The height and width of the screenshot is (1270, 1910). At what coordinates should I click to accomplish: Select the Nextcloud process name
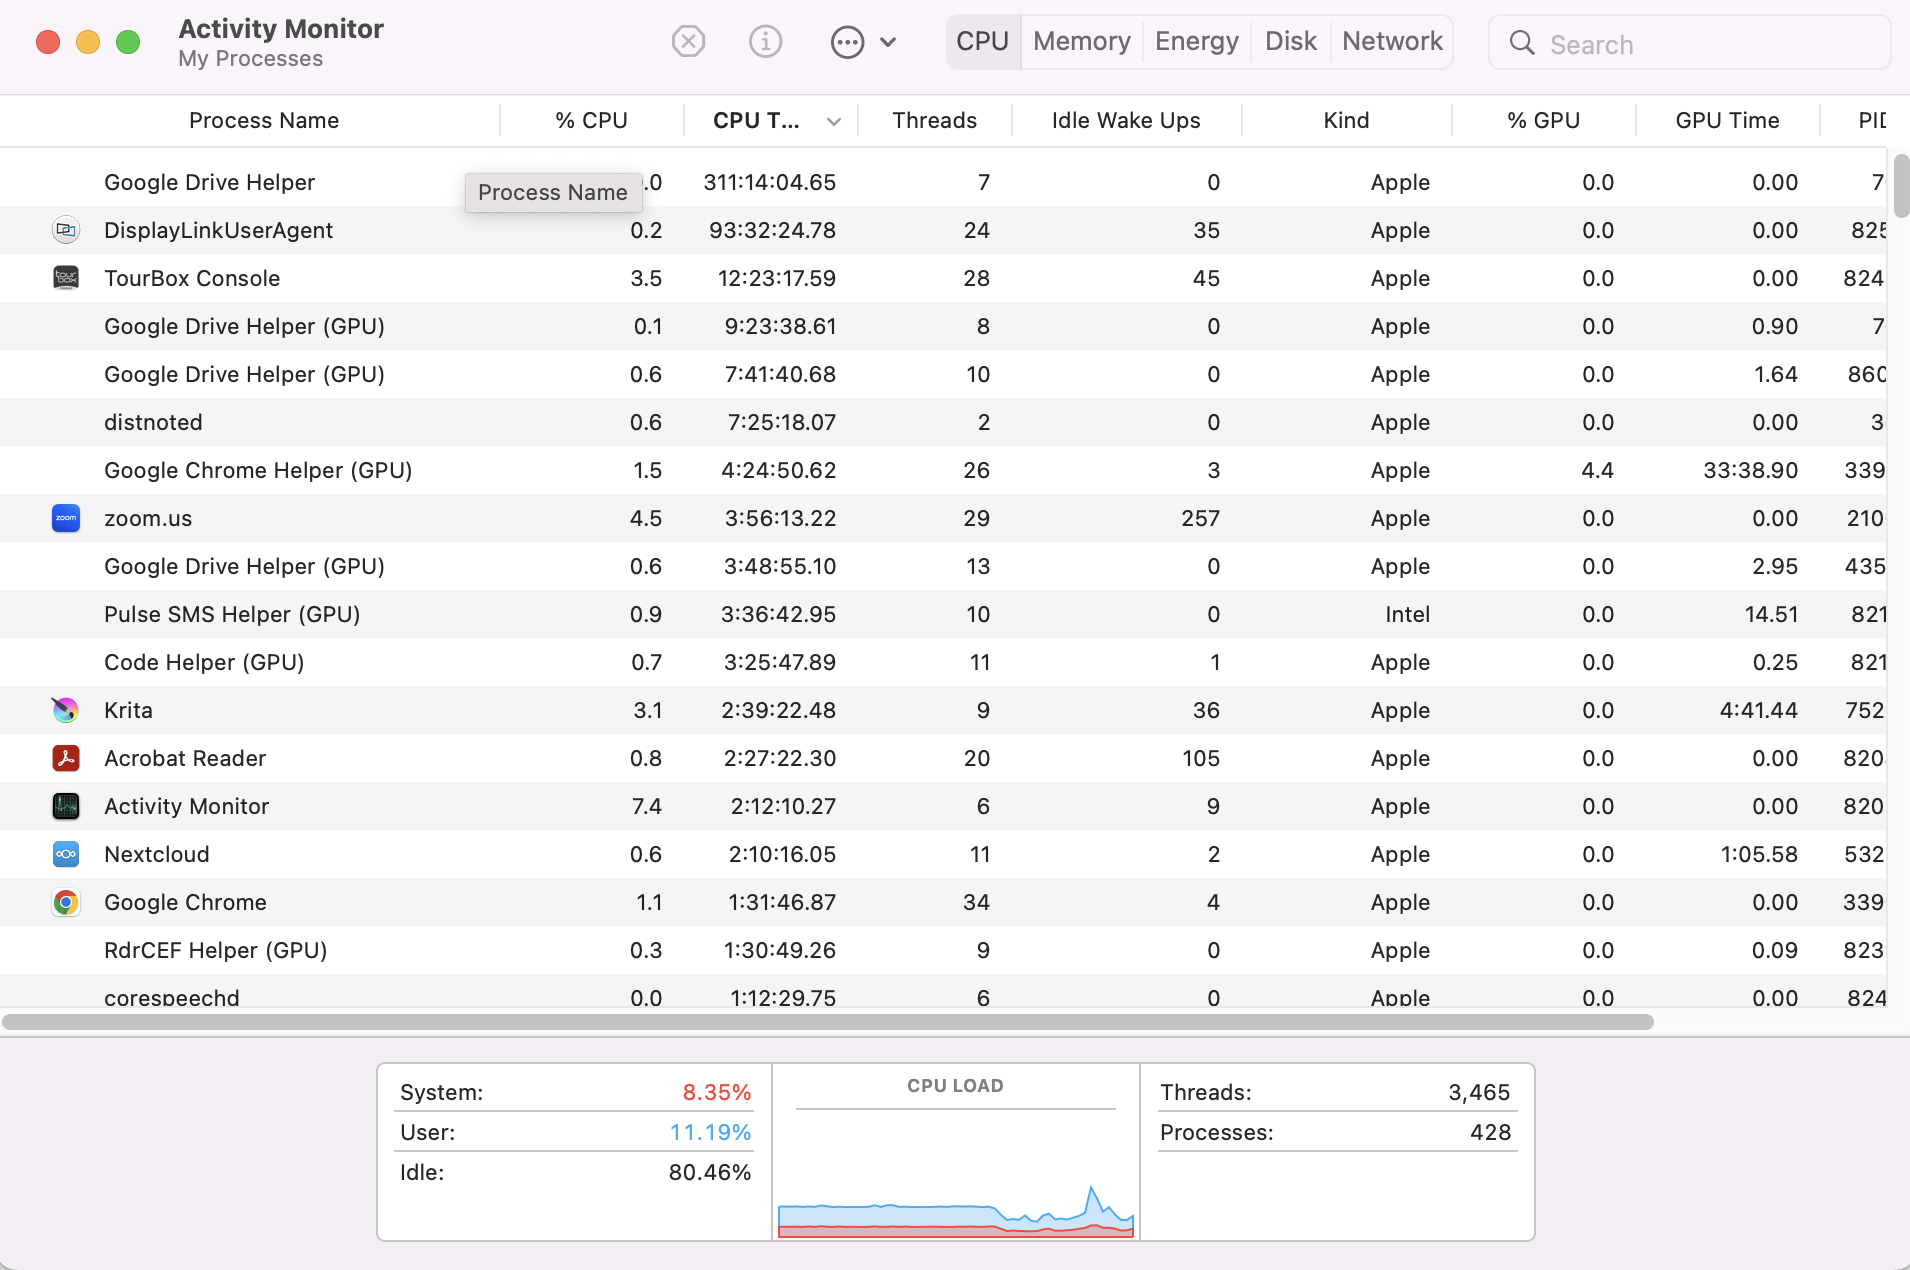(157, 854)
